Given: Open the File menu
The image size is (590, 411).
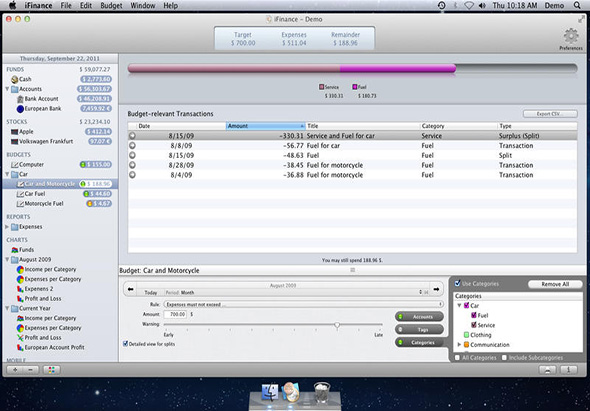Looking at the screenshot, I should click(66, 6).
